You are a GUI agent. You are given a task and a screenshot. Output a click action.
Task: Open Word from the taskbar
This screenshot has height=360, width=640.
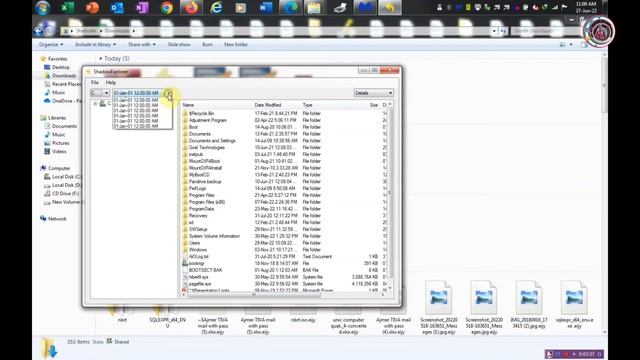click(x=266, y=7)
